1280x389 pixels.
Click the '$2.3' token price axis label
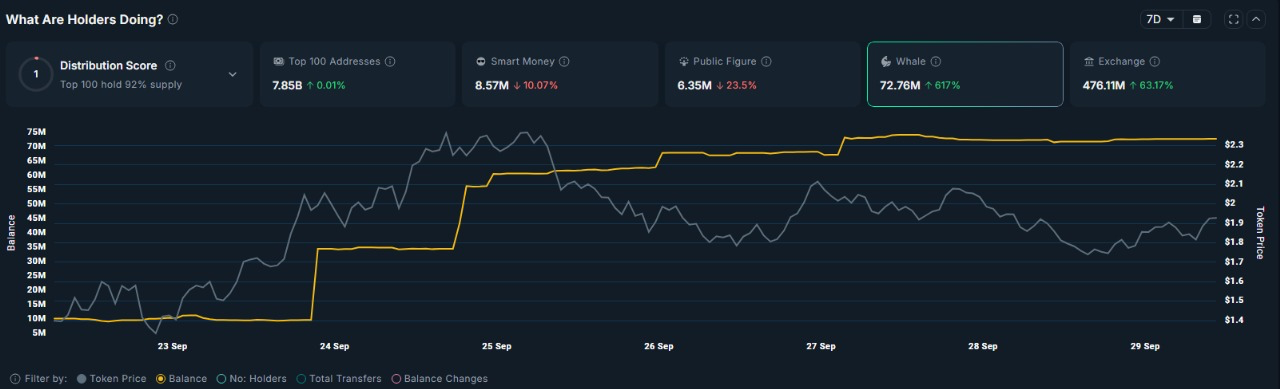click(1234, 145)
